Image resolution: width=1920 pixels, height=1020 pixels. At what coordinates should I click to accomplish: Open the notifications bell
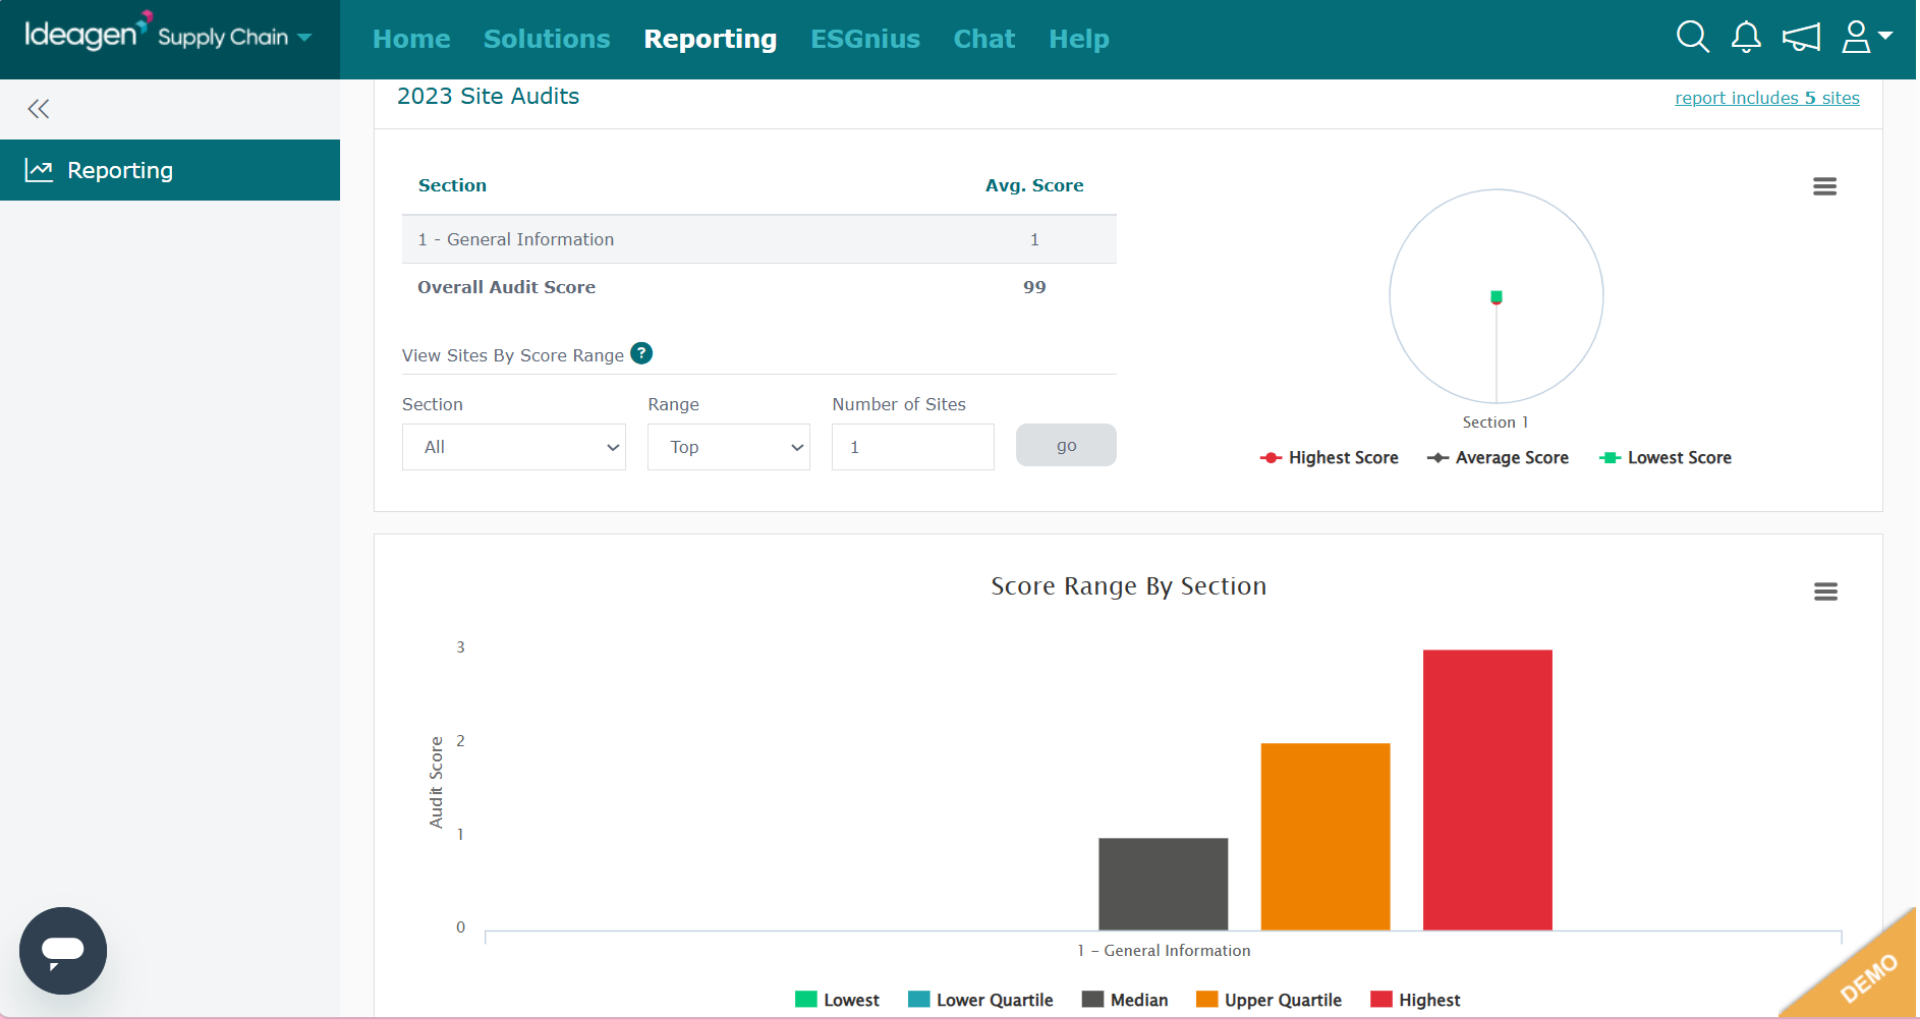[x=1746, y=37]
